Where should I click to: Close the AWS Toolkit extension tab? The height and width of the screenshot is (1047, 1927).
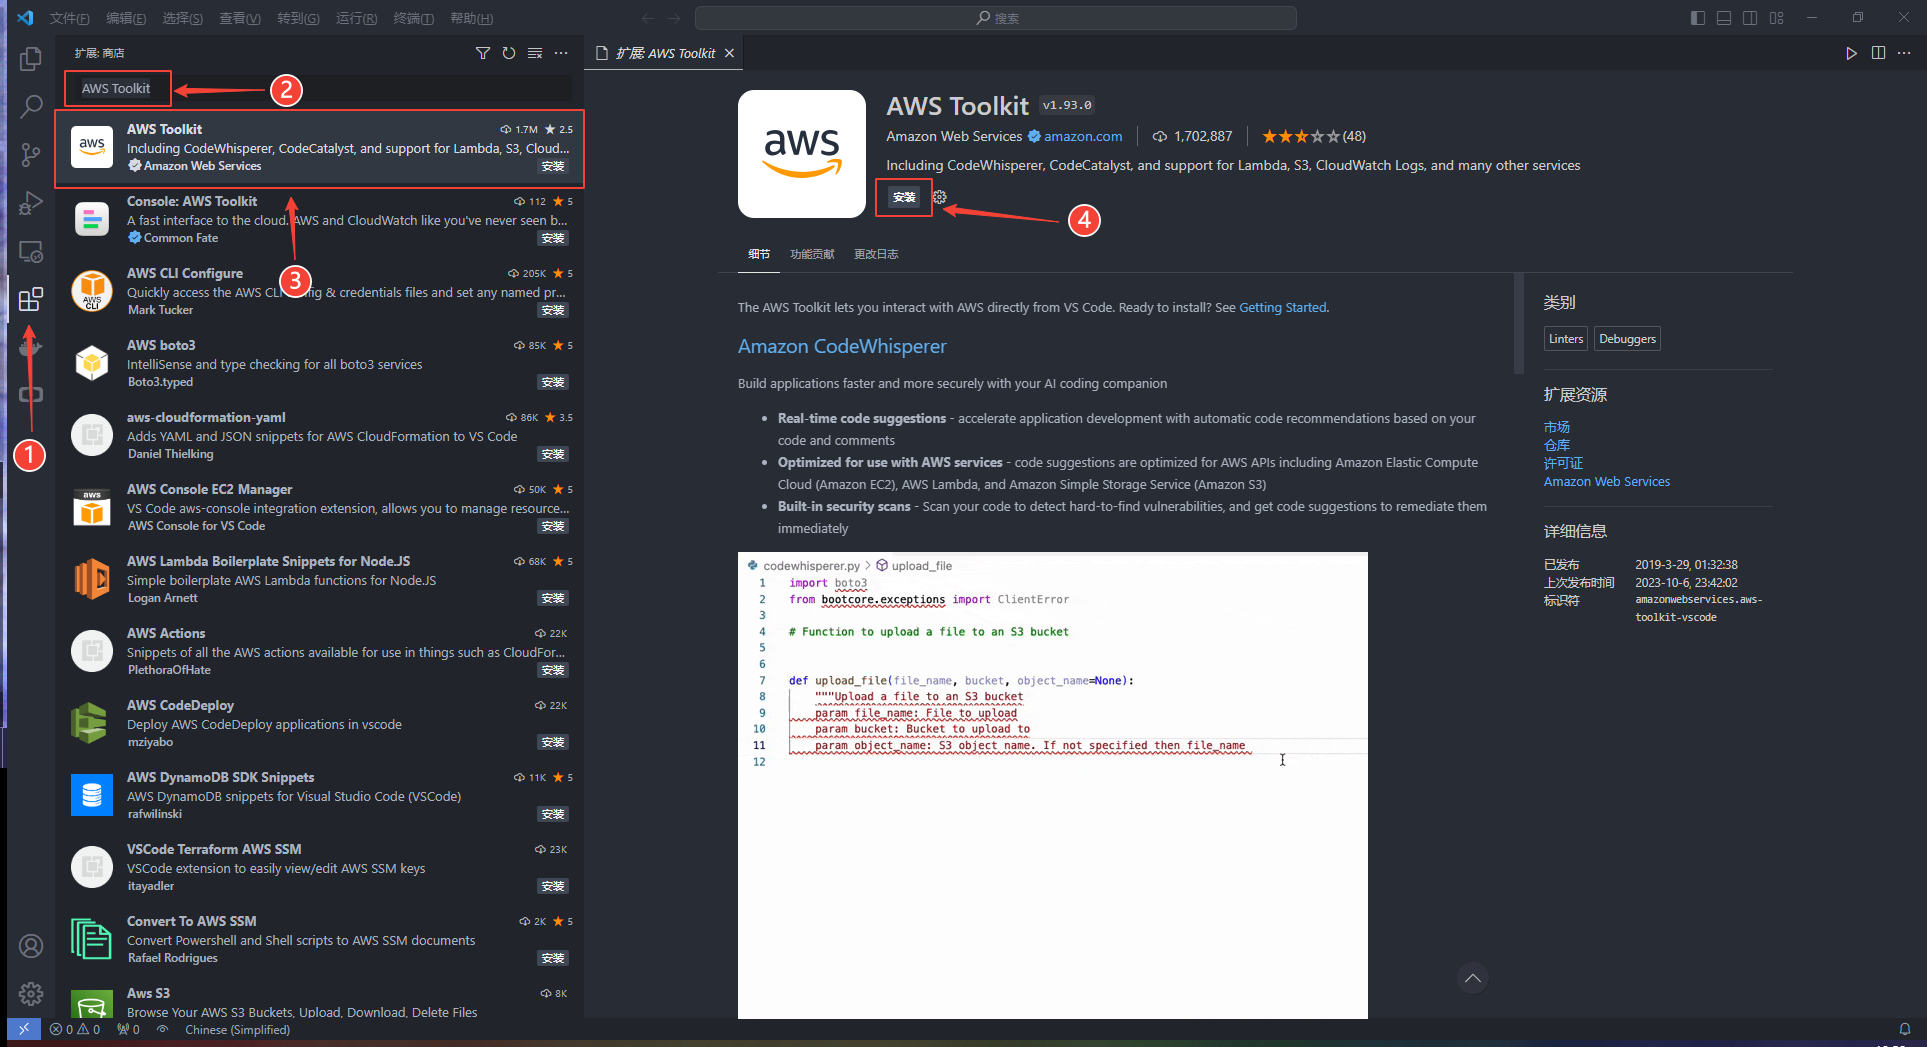tap(730, 53)
